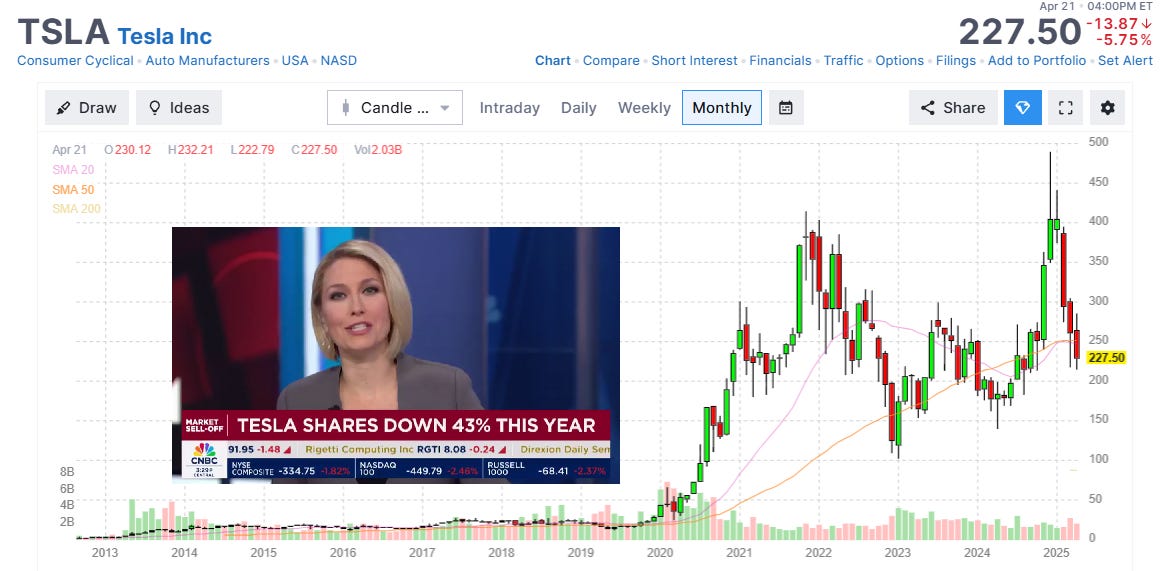
Task: Click the H 232.21 high value
Action: [x=191, y=150]
